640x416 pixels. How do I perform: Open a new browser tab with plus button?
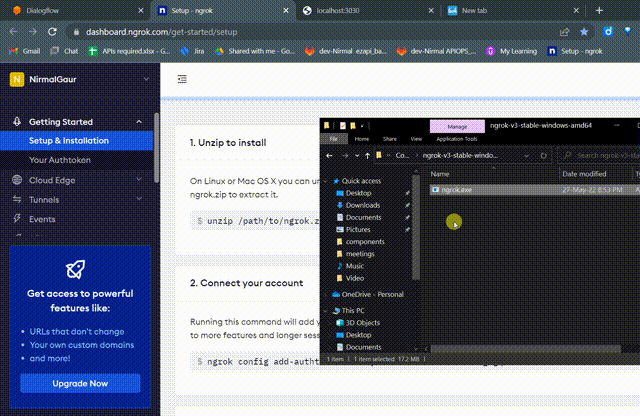pos(599,11)
